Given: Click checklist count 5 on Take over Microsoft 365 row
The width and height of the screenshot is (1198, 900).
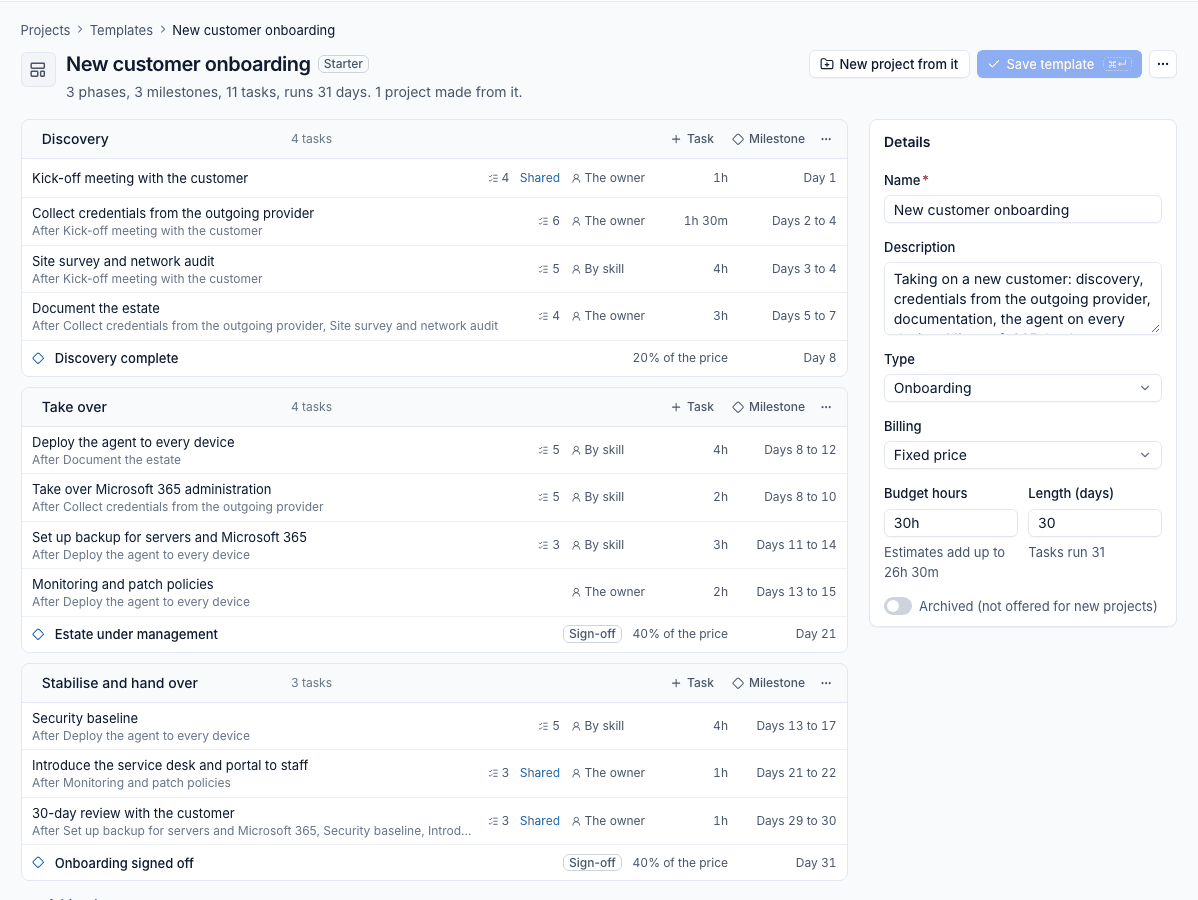Looking at the screenshot, I should (x=549, y=497).
